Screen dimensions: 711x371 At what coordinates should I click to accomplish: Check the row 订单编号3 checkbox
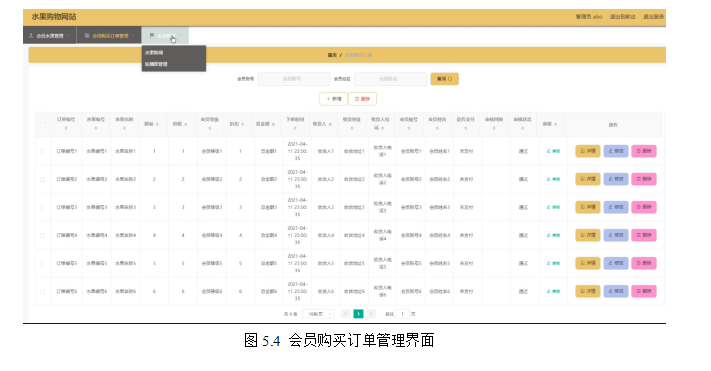pos(43,208)
